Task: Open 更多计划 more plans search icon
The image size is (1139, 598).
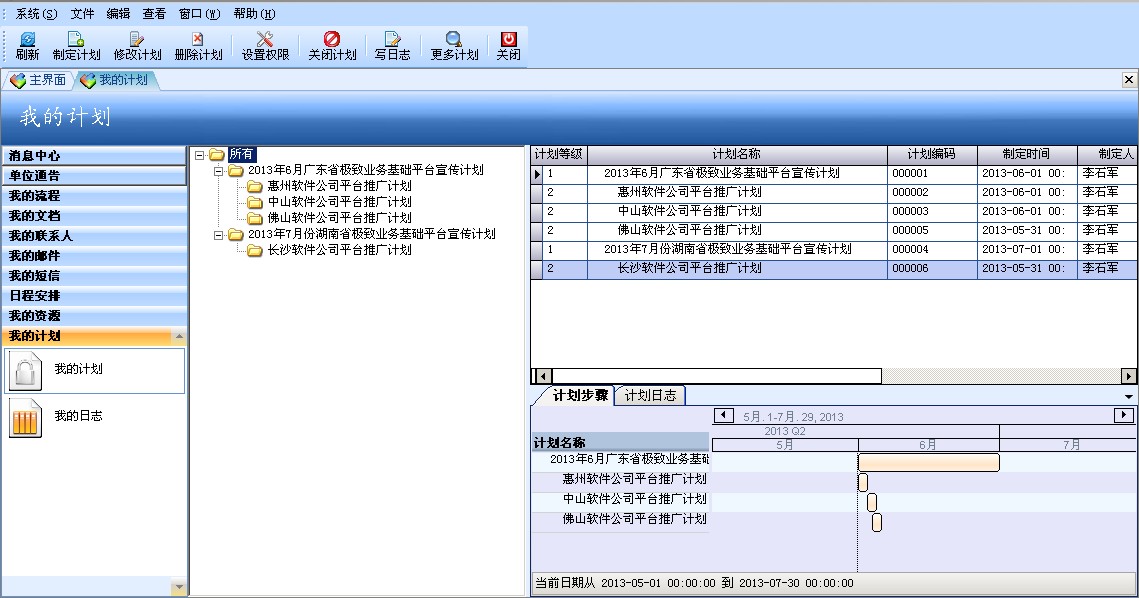Action: click(454, 39)
